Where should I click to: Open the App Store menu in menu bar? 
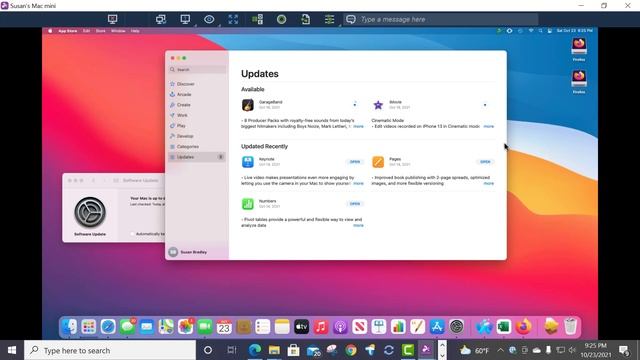pos(67,31)
